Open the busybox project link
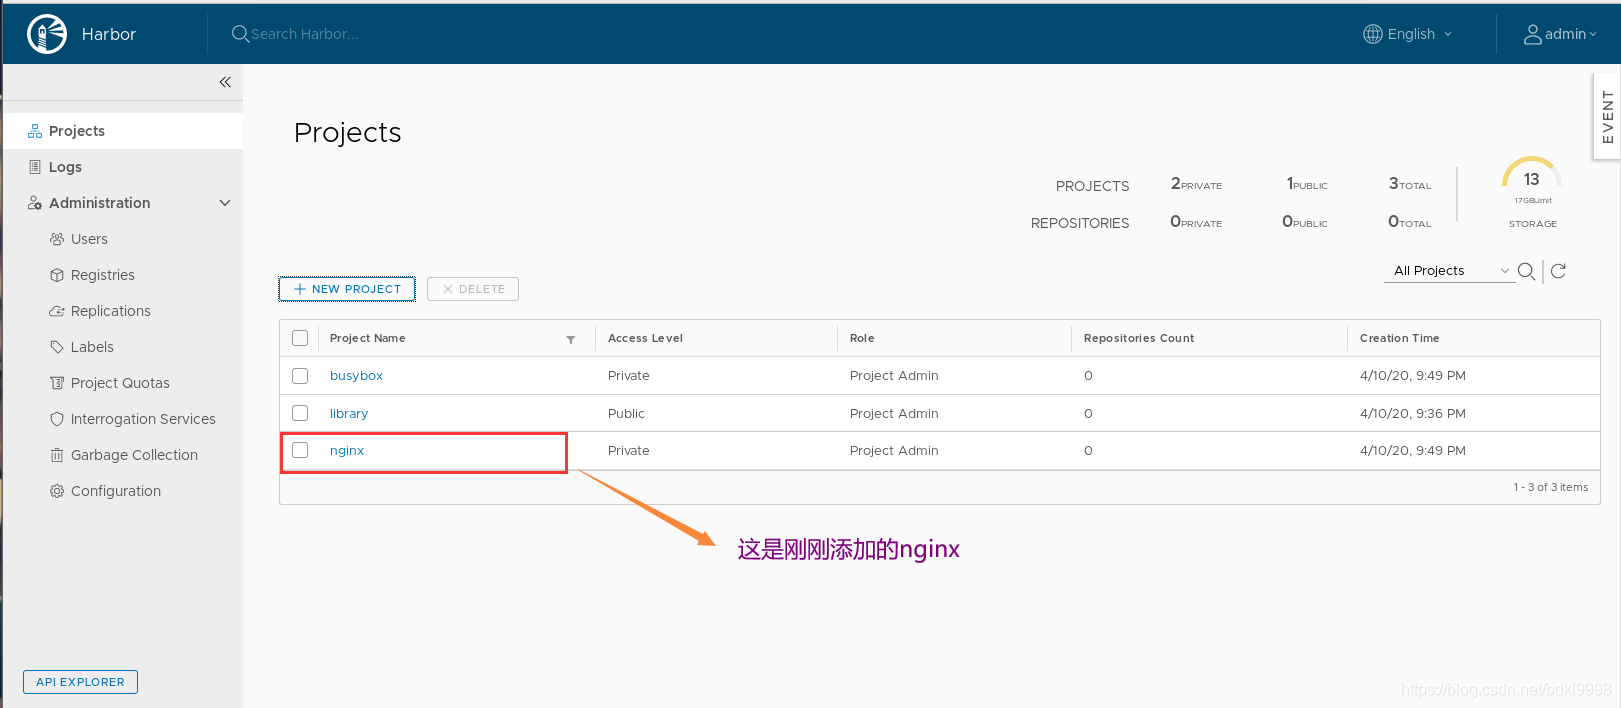Screen dimensions: 1621x708 [x=356, y=376]
